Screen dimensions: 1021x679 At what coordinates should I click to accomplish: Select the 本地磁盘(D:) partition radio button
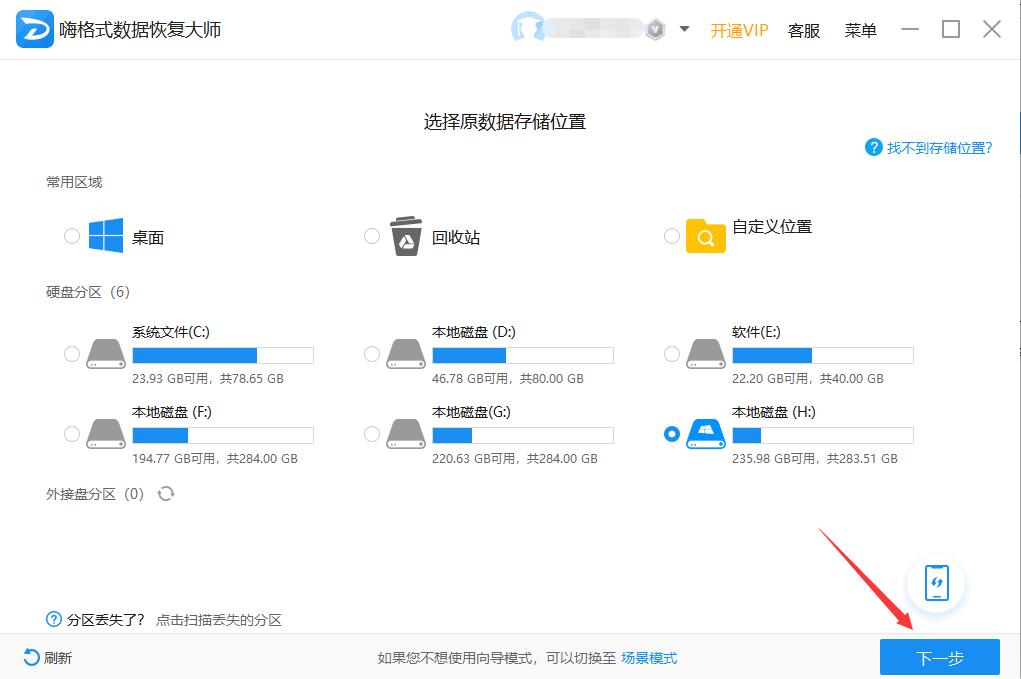click(x=371, y=354)
